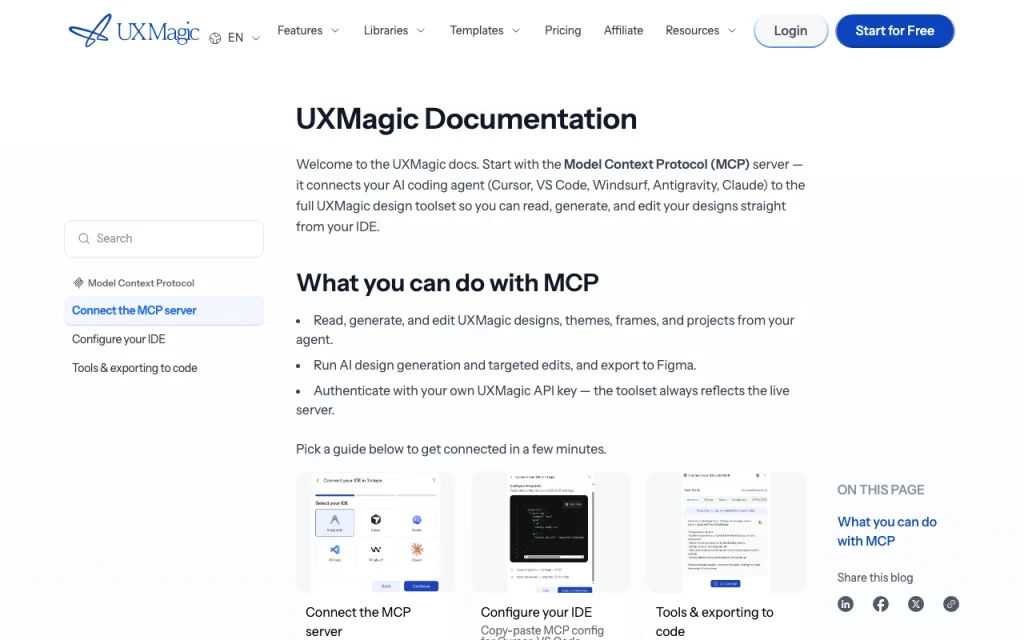This screenshot has height=640, width=1024.
Task: Copy the page link icon
Action: pyautogui.click(x=951, y=604)
